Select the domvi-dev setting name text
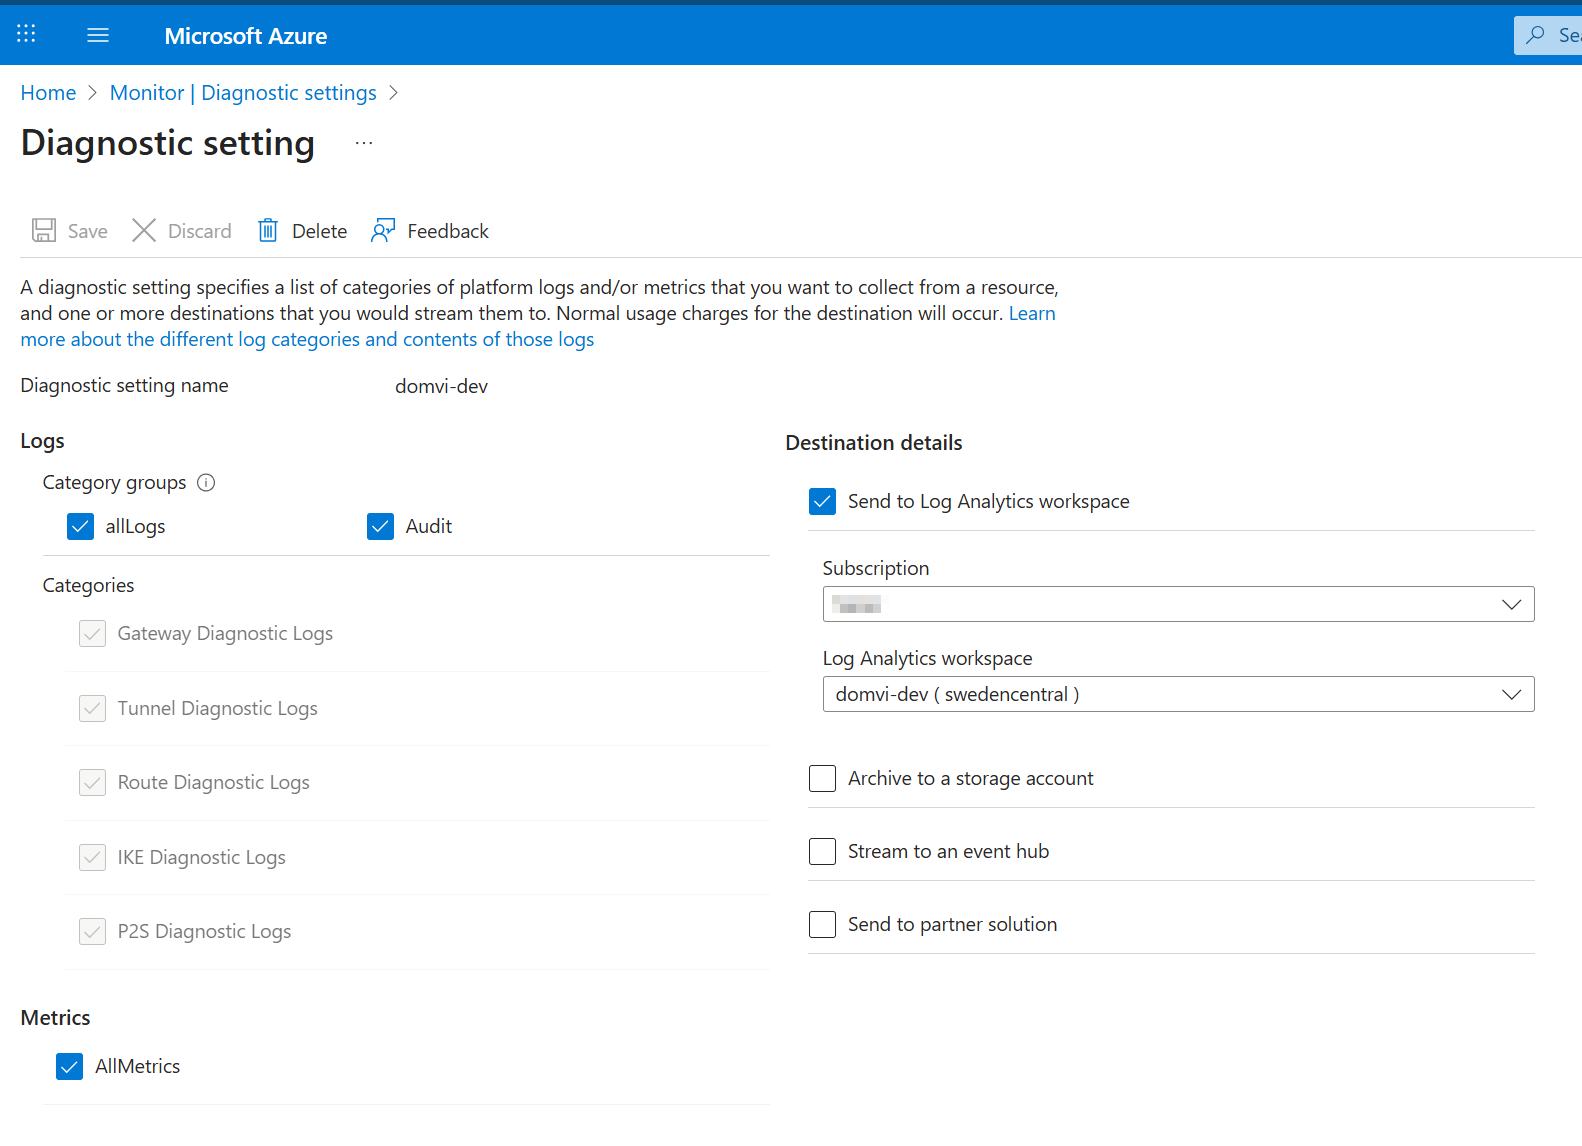Viewport: 1582px width, 1146px height. tap(441, 386)
